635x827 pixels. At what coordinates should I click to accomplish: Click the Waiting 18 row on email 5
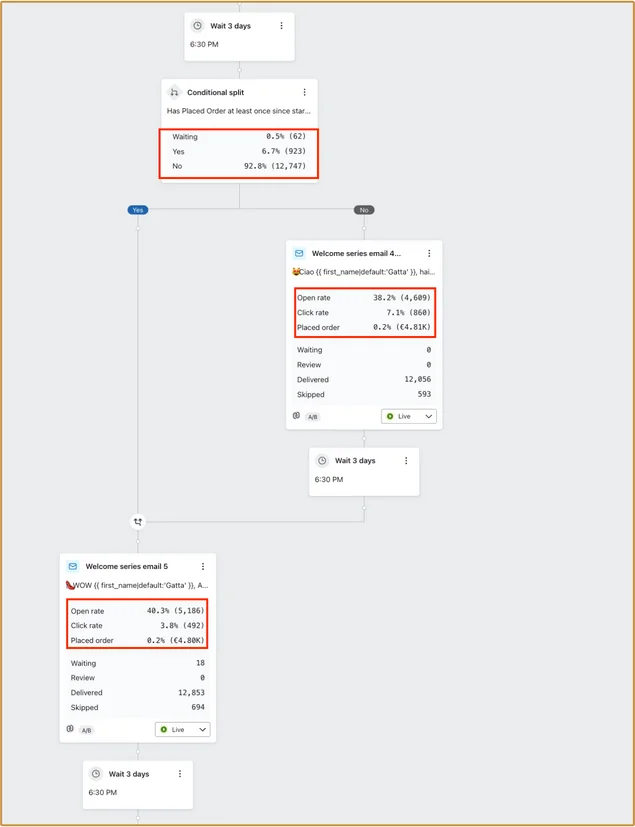tap(138, 663)
